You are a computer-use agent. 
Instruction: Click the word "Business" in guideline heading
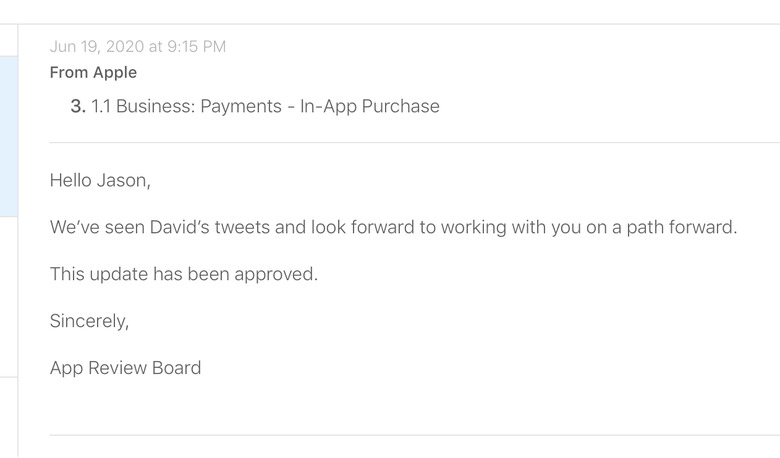tap(155, 106)
